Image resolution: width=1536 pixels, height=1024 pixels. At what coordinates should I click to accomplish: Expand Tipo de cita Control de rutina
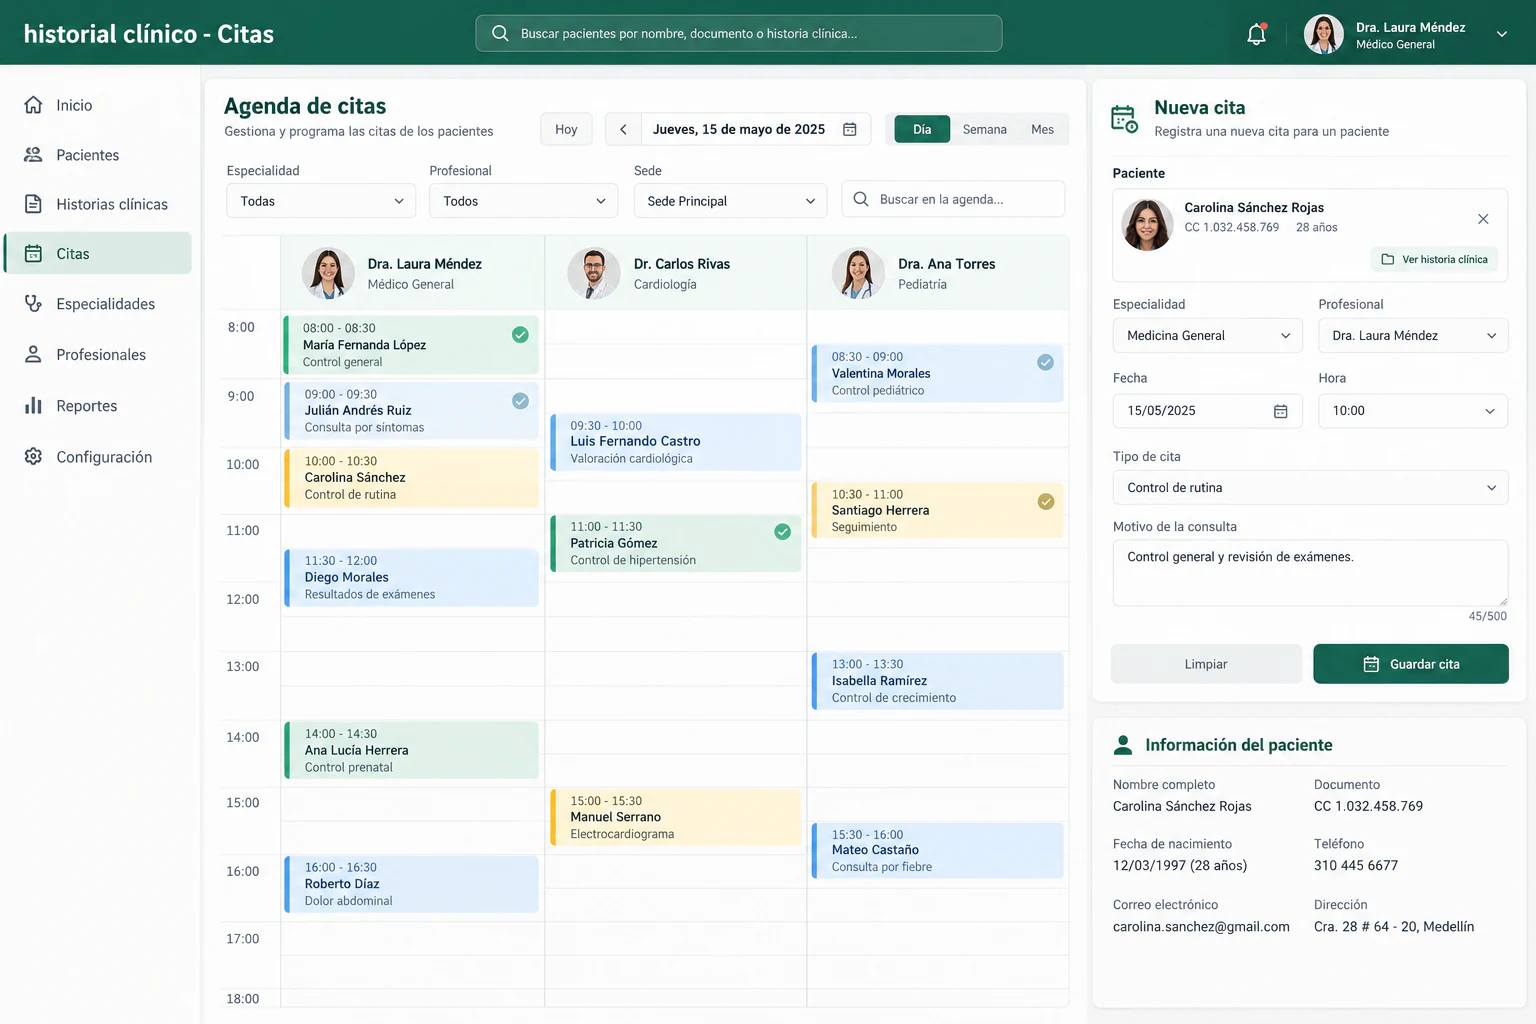pos(1310,488)
